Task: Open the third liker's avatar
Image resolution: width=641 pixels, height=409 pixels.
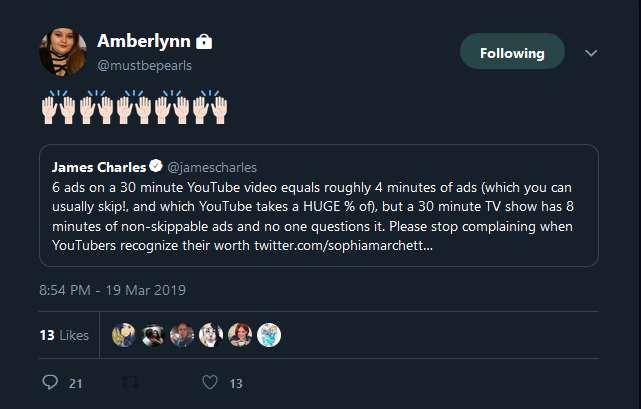Action: tap(182, 335)
